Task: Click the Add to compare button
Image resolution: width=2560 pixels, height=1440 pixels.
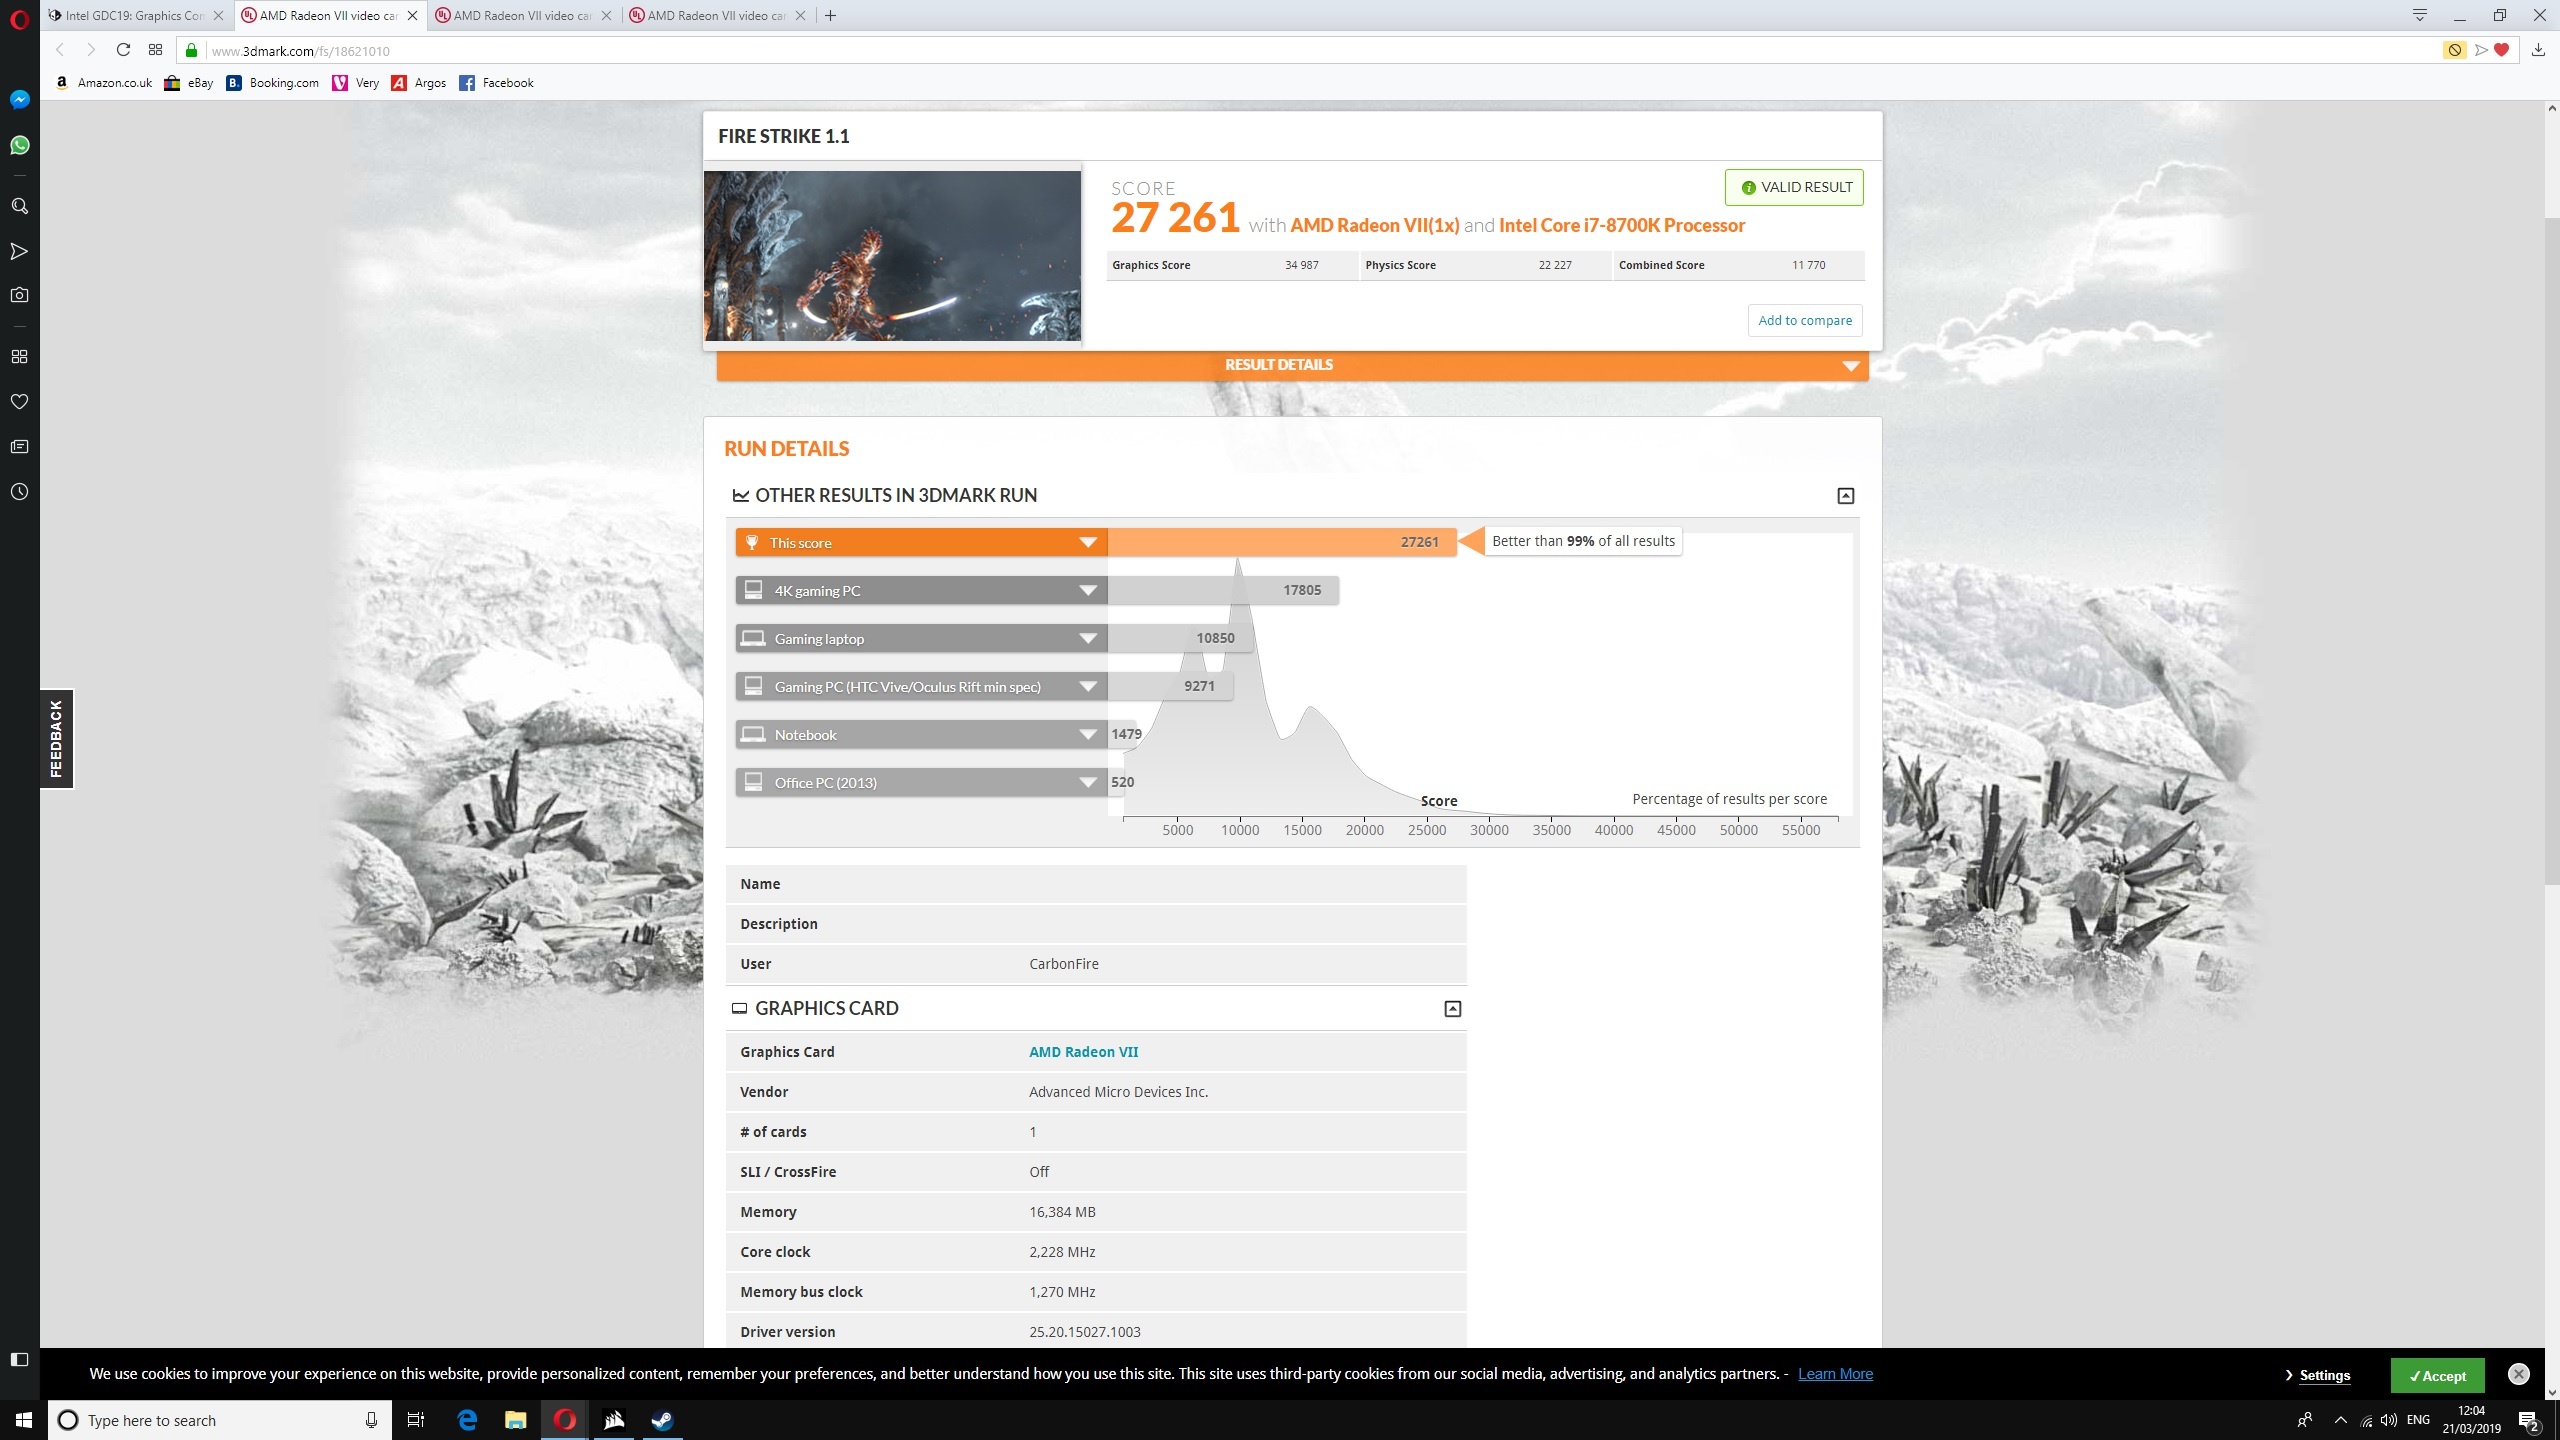Action: pyautogui.click(x=1805, y=321)
